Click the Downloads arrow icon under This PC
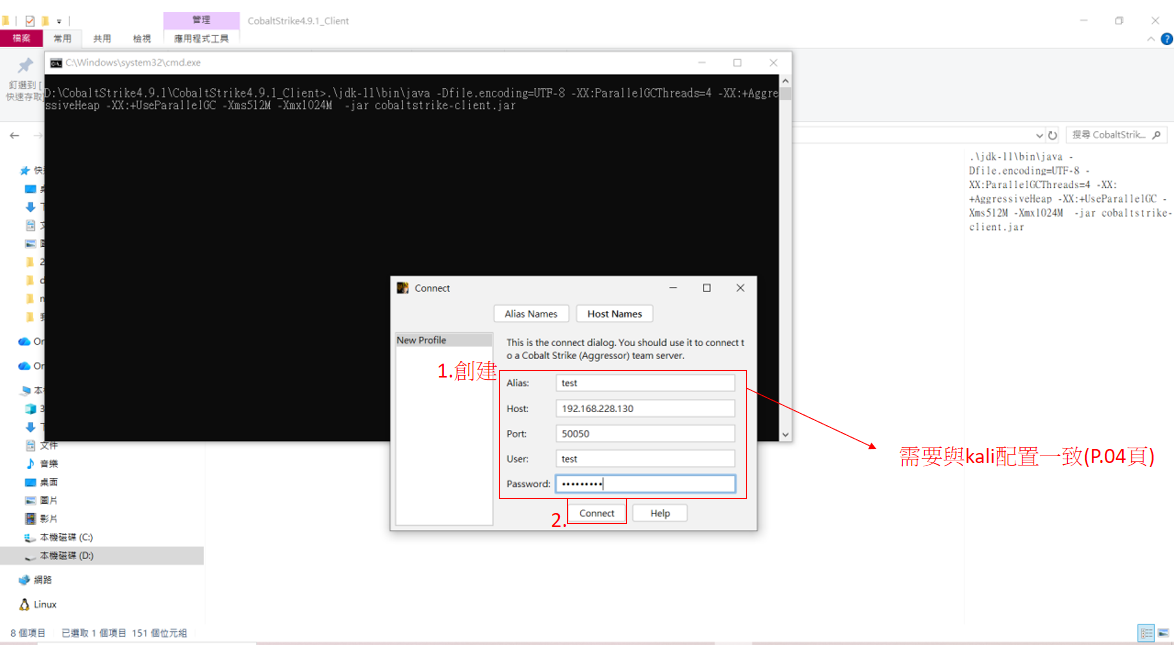This screenshot has height=651, width=1174. pos(31,427)
